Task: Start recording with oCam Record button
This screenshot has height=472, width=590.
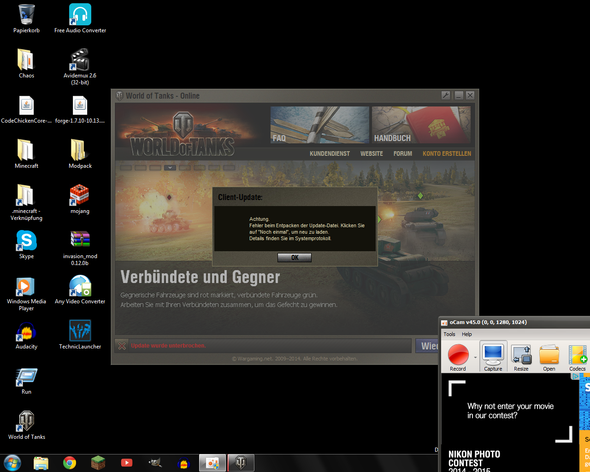Action: [x=458, y=357]
